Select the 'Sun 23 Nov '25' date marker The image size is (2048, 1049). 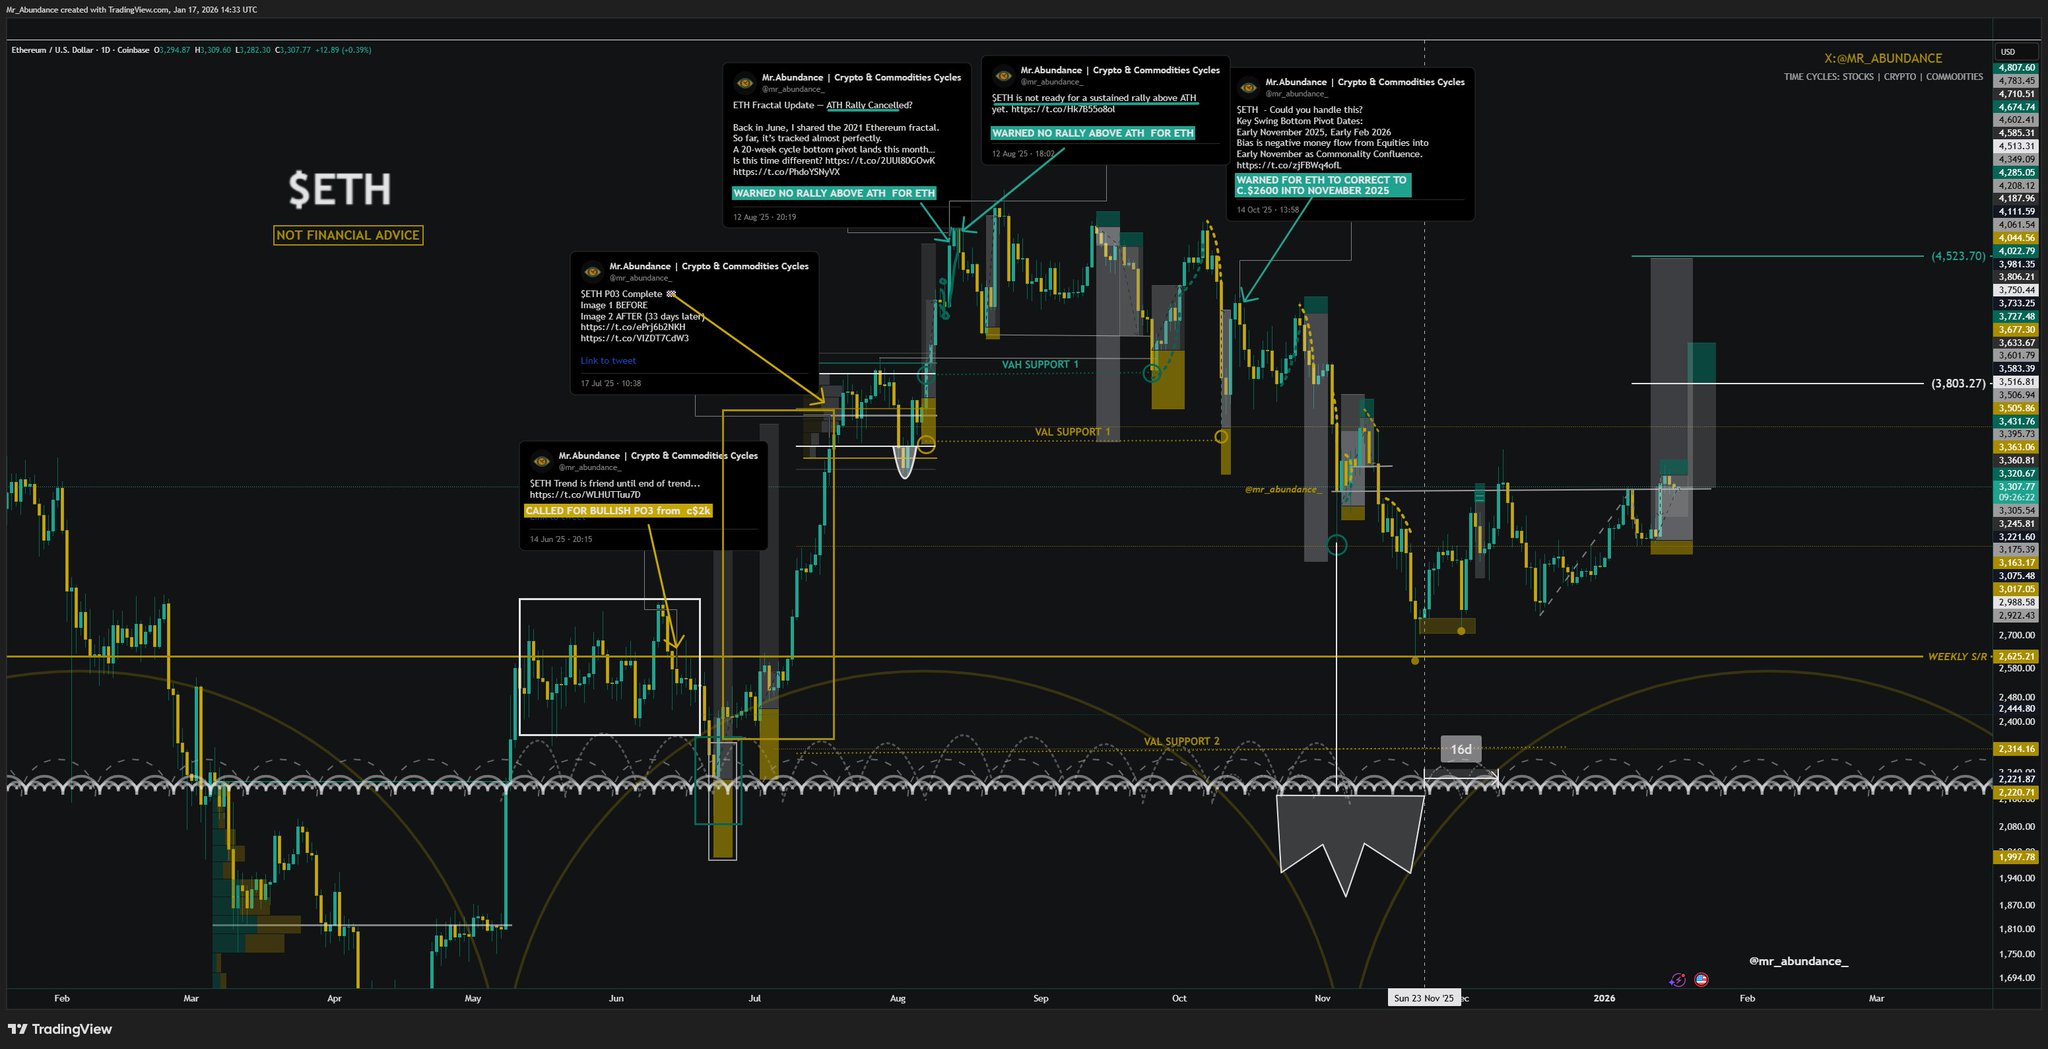[1424, 998]
